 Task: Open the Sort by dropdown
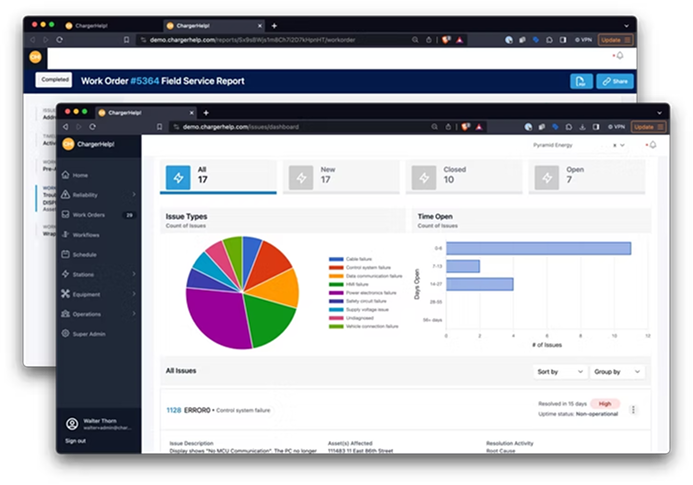point(559,371)
